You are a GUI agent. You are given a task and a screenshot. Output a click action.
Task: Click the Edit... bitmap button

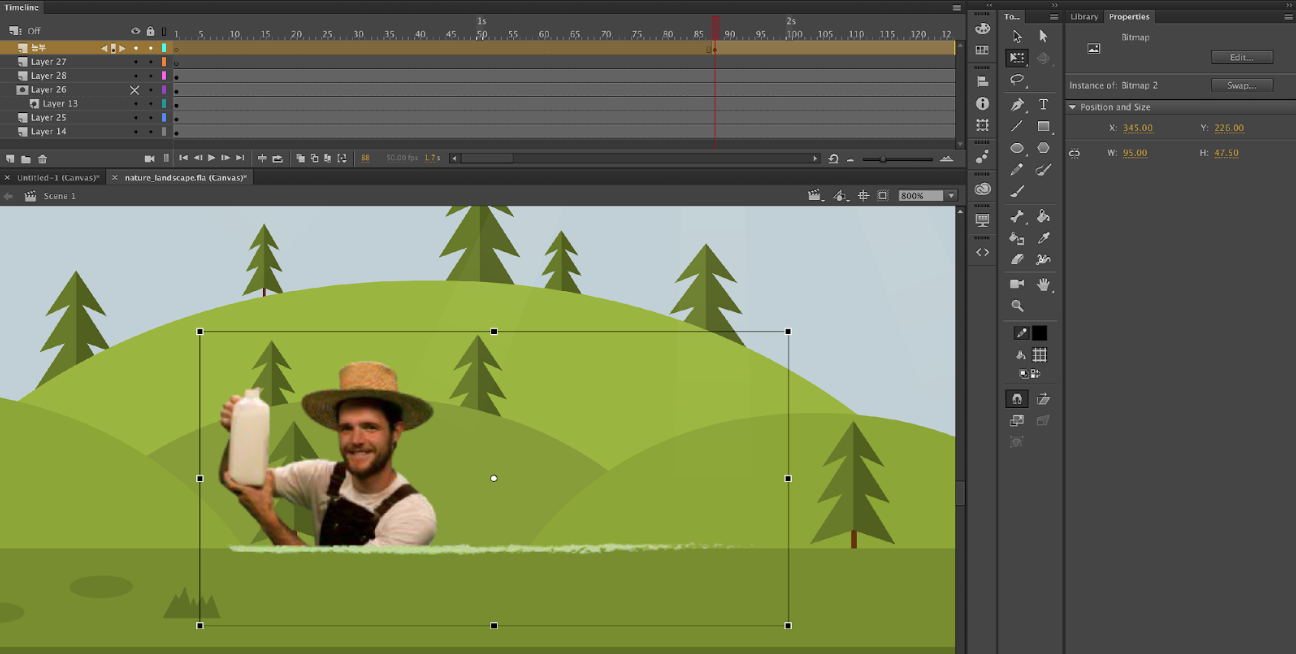click(x=1242, y=57)
